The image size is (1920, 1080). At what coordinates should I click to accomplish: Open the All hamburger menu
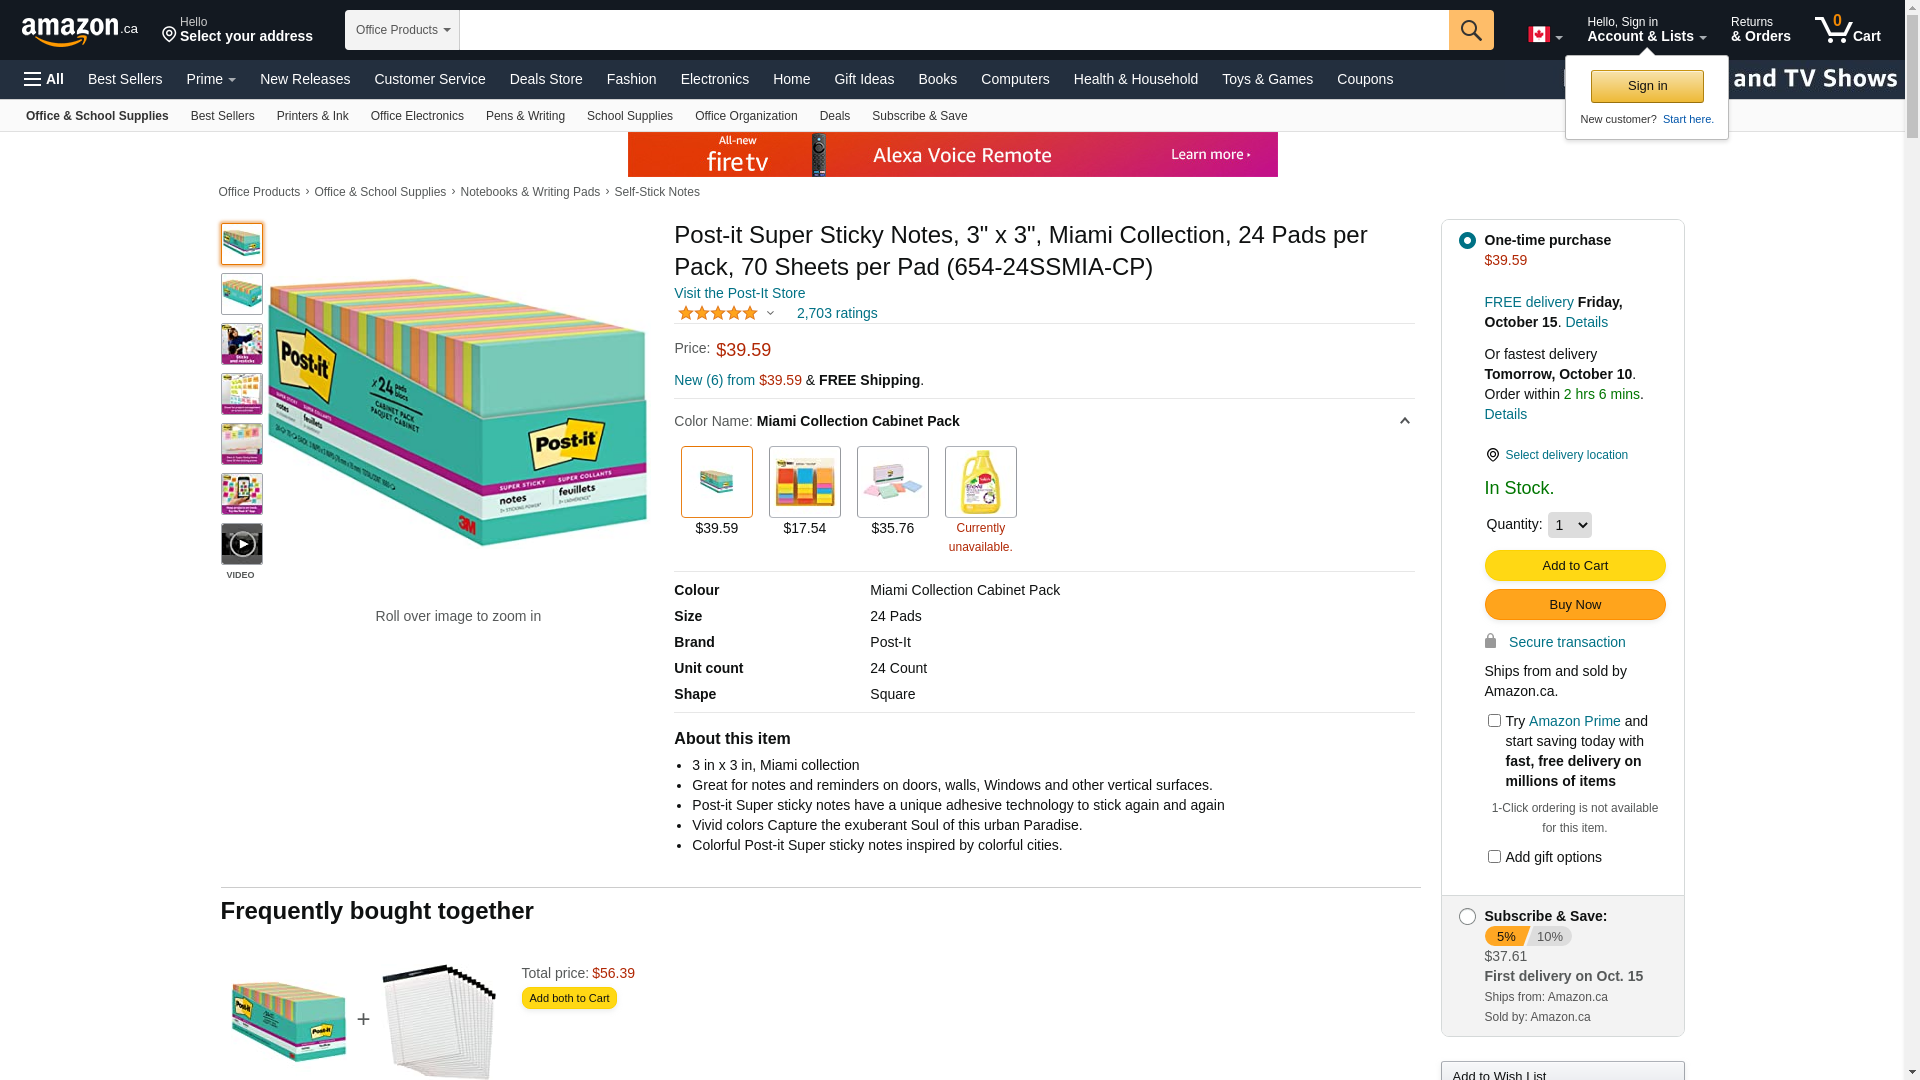[x=44, y=79]
